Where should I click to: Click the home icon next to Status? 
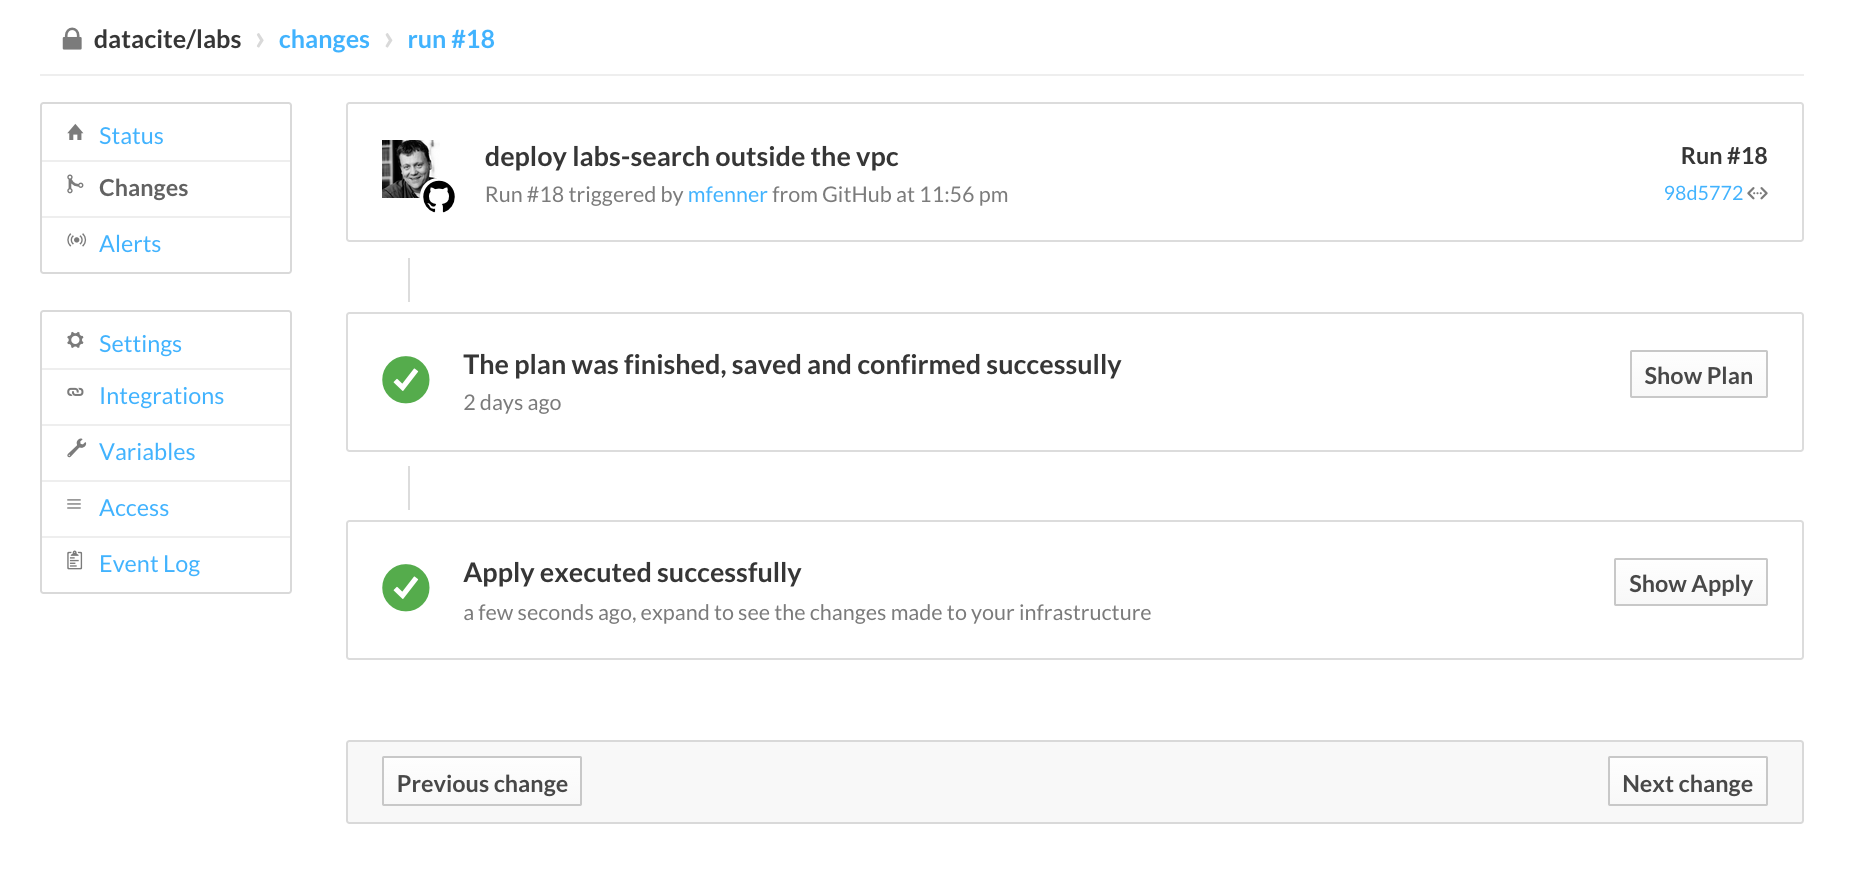coord(75,133)
